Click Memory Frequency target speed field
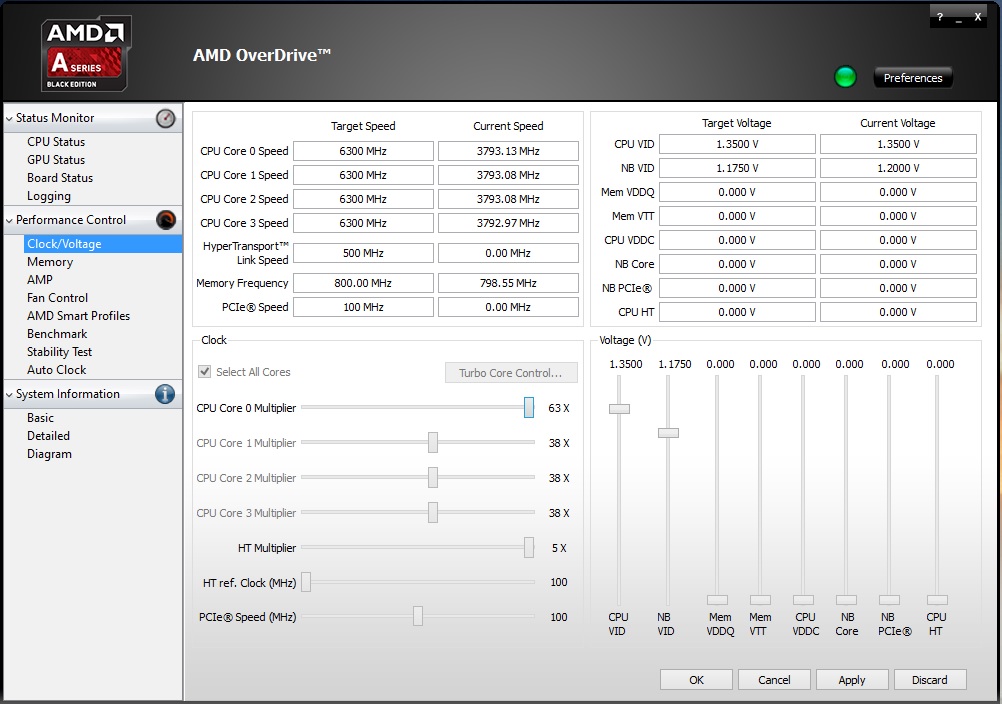Viewport: 1002px width, 704px height. click(363, 283)
